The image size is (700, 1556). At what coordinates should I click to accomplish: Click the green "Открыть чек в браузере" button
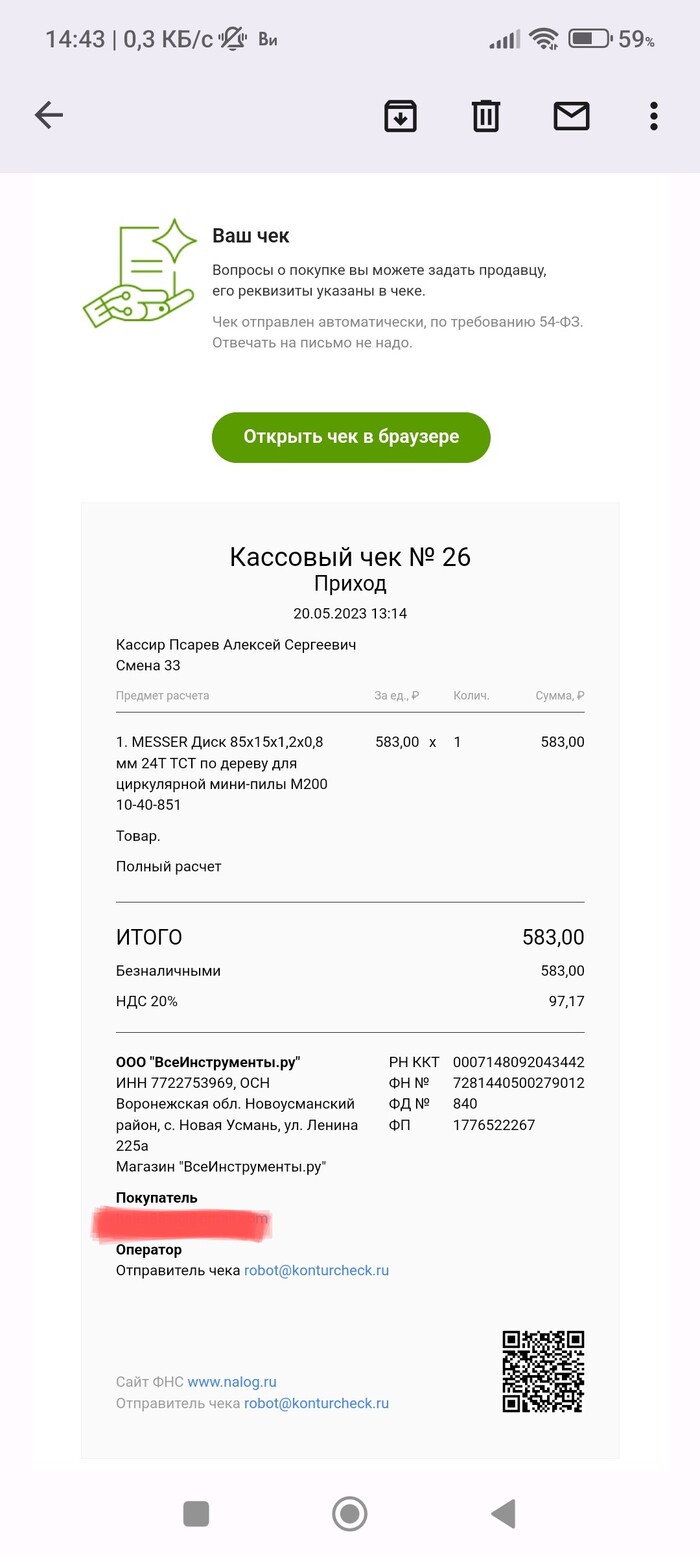pyautogui.click(x=351, y=437)
